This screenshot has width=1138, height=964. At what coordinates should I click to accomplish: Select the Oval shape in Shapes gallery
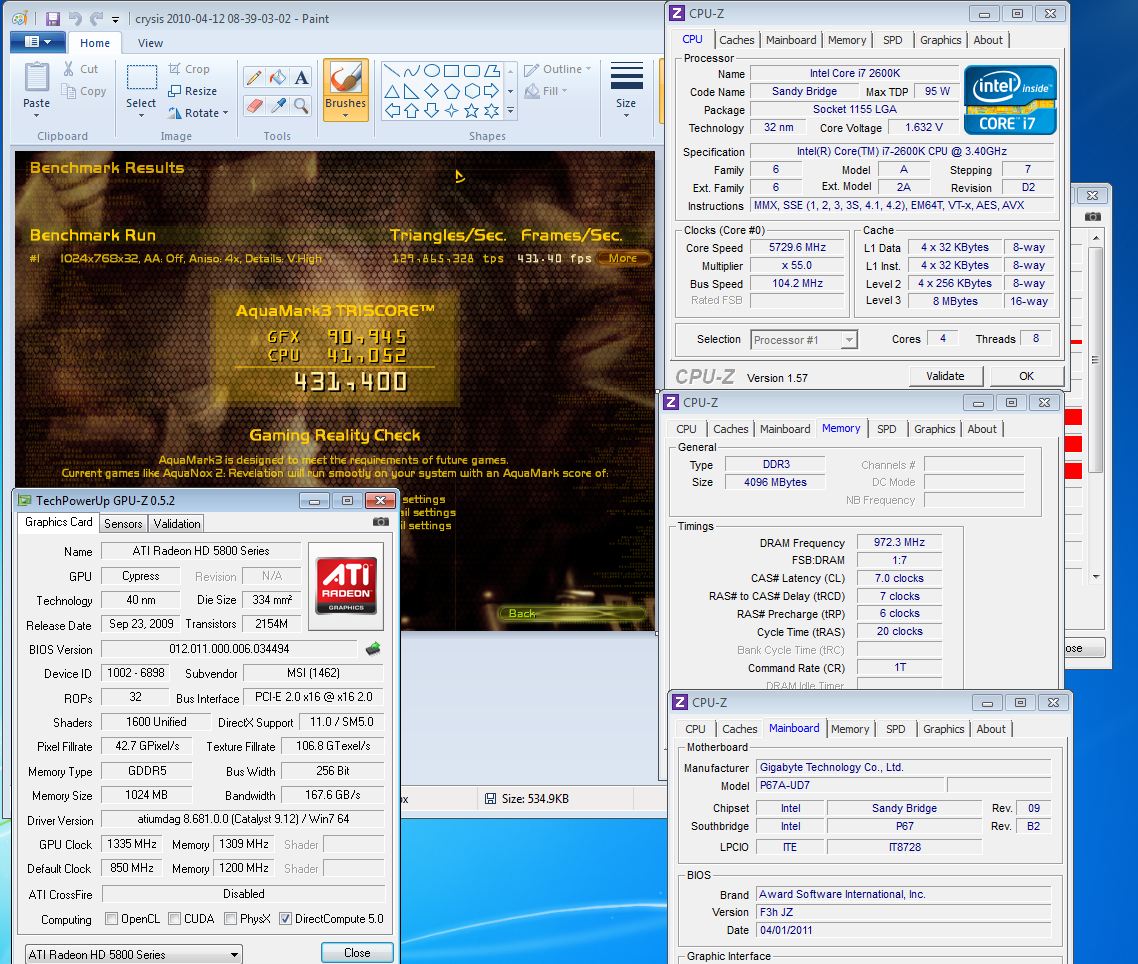(432, 70)
